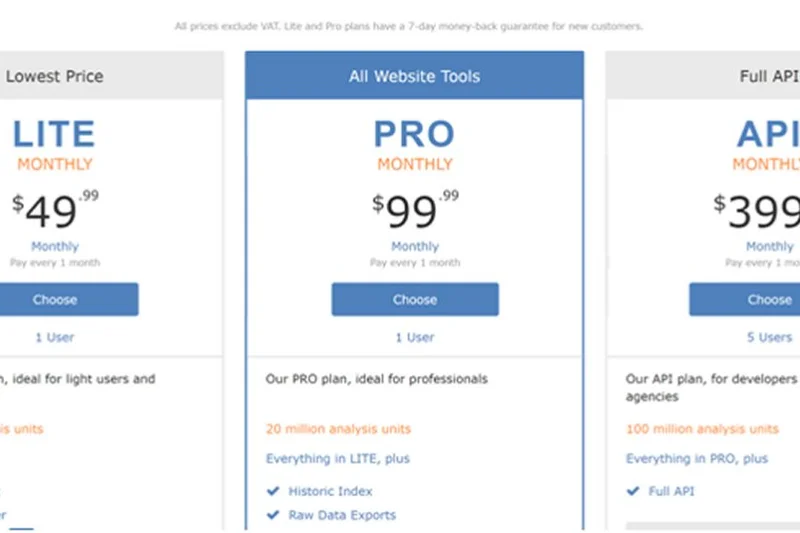Image resolution: width=800 pixels, height=533 pixels.
Task: Click the 20 million analysis units link
Action: click(x=338, y=429)
